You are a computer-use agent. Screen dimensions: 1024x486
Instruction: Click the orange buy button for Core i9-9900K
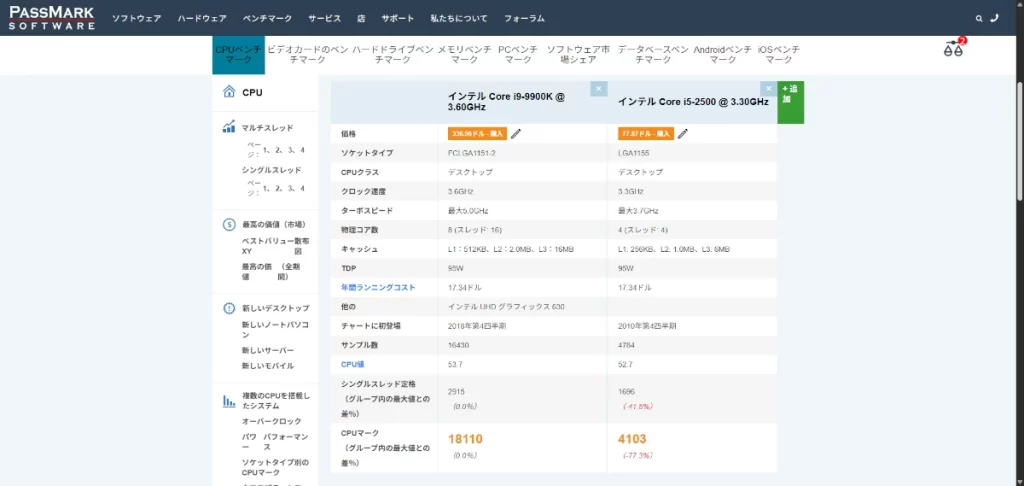478,133
